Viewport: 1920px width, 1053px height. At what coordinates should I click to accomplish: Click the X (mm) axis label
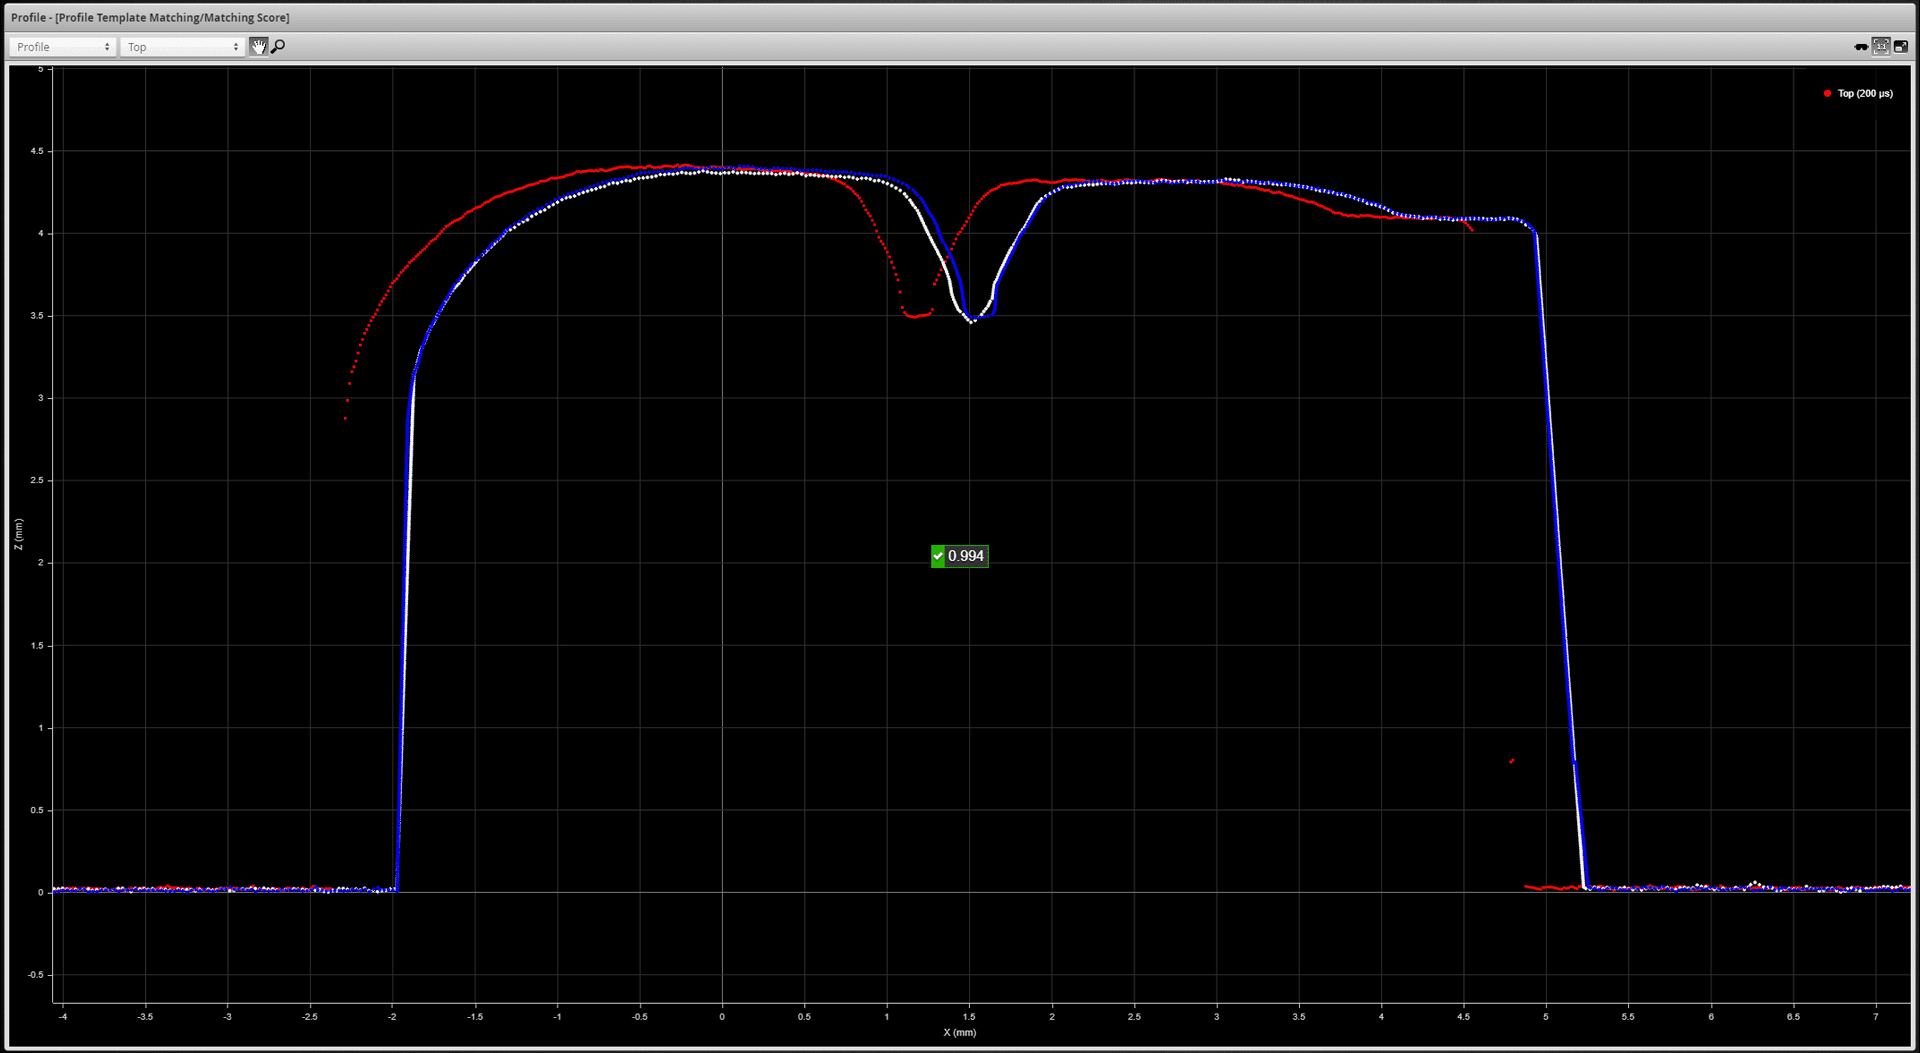pos(959,1032)
